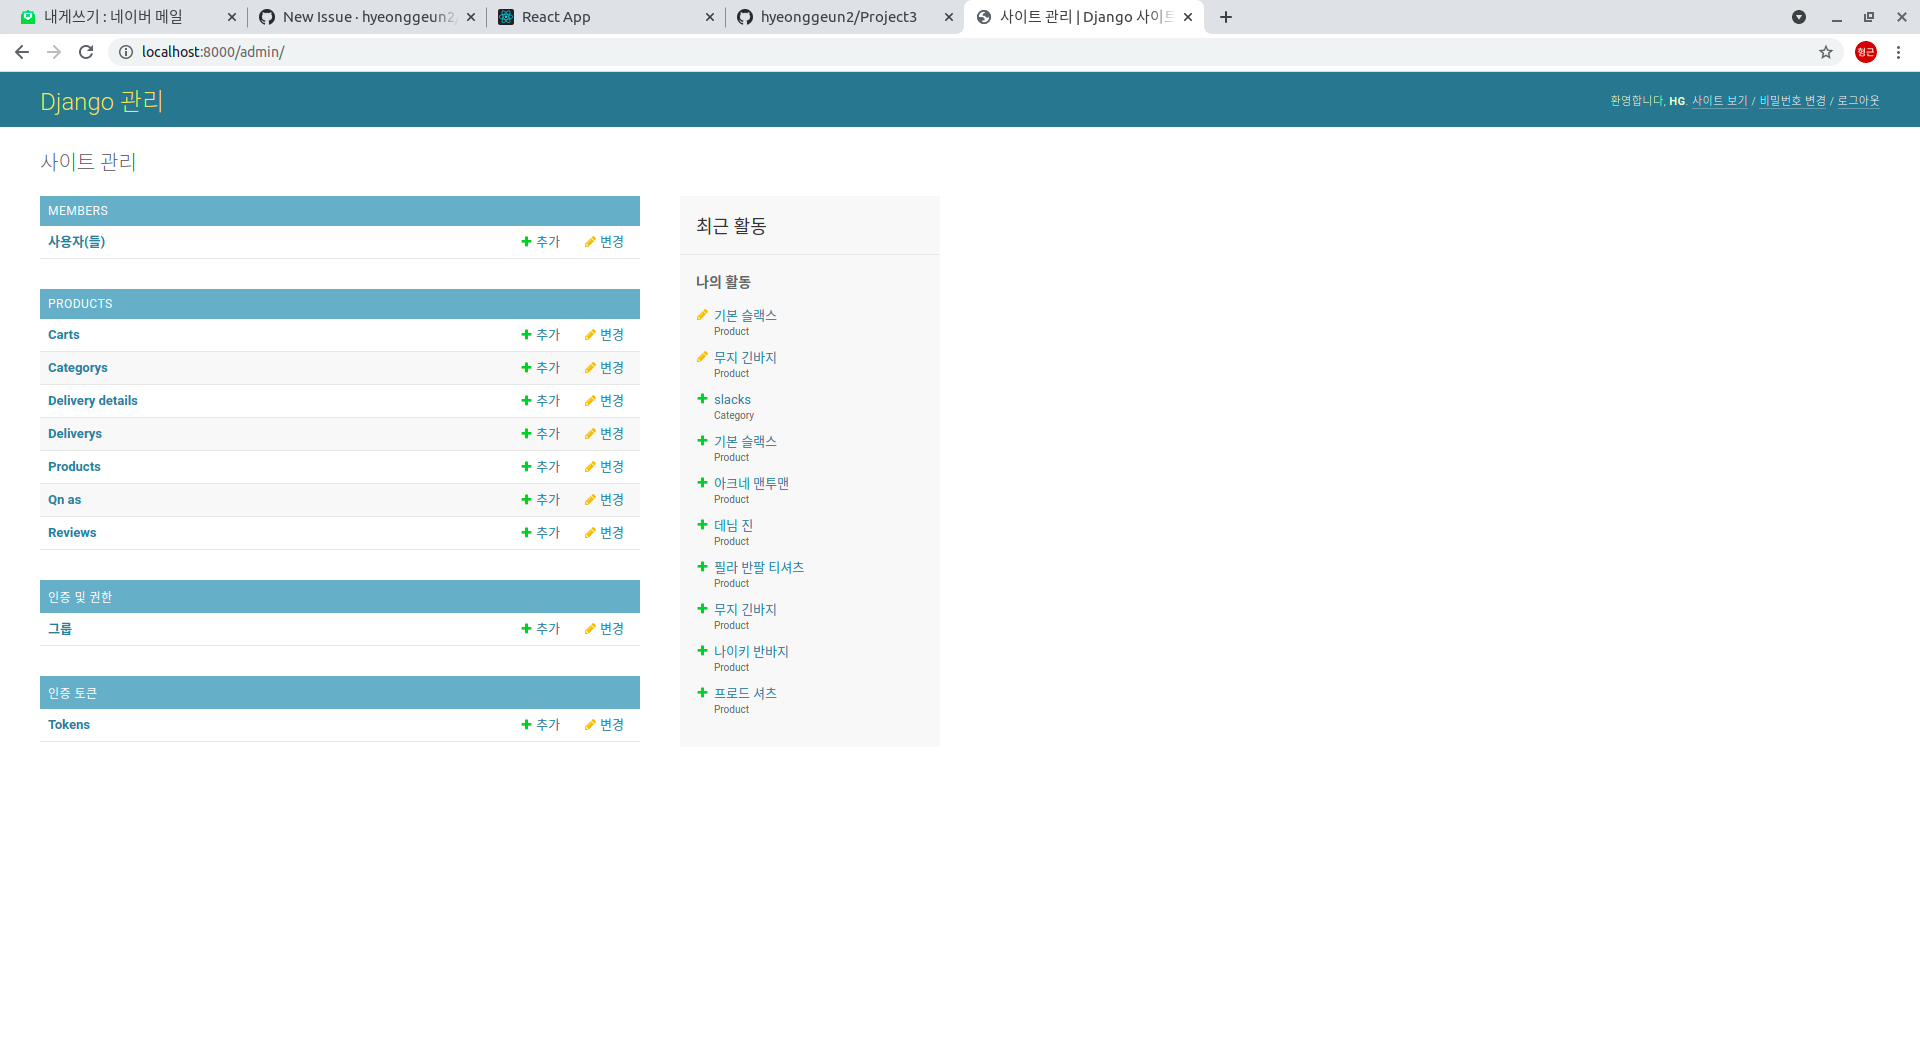This screenshot has height=1042, width=1920.
Task: Switch to the hyeonggeun2/Project3 tab
Action: click(x=845, y=17)
